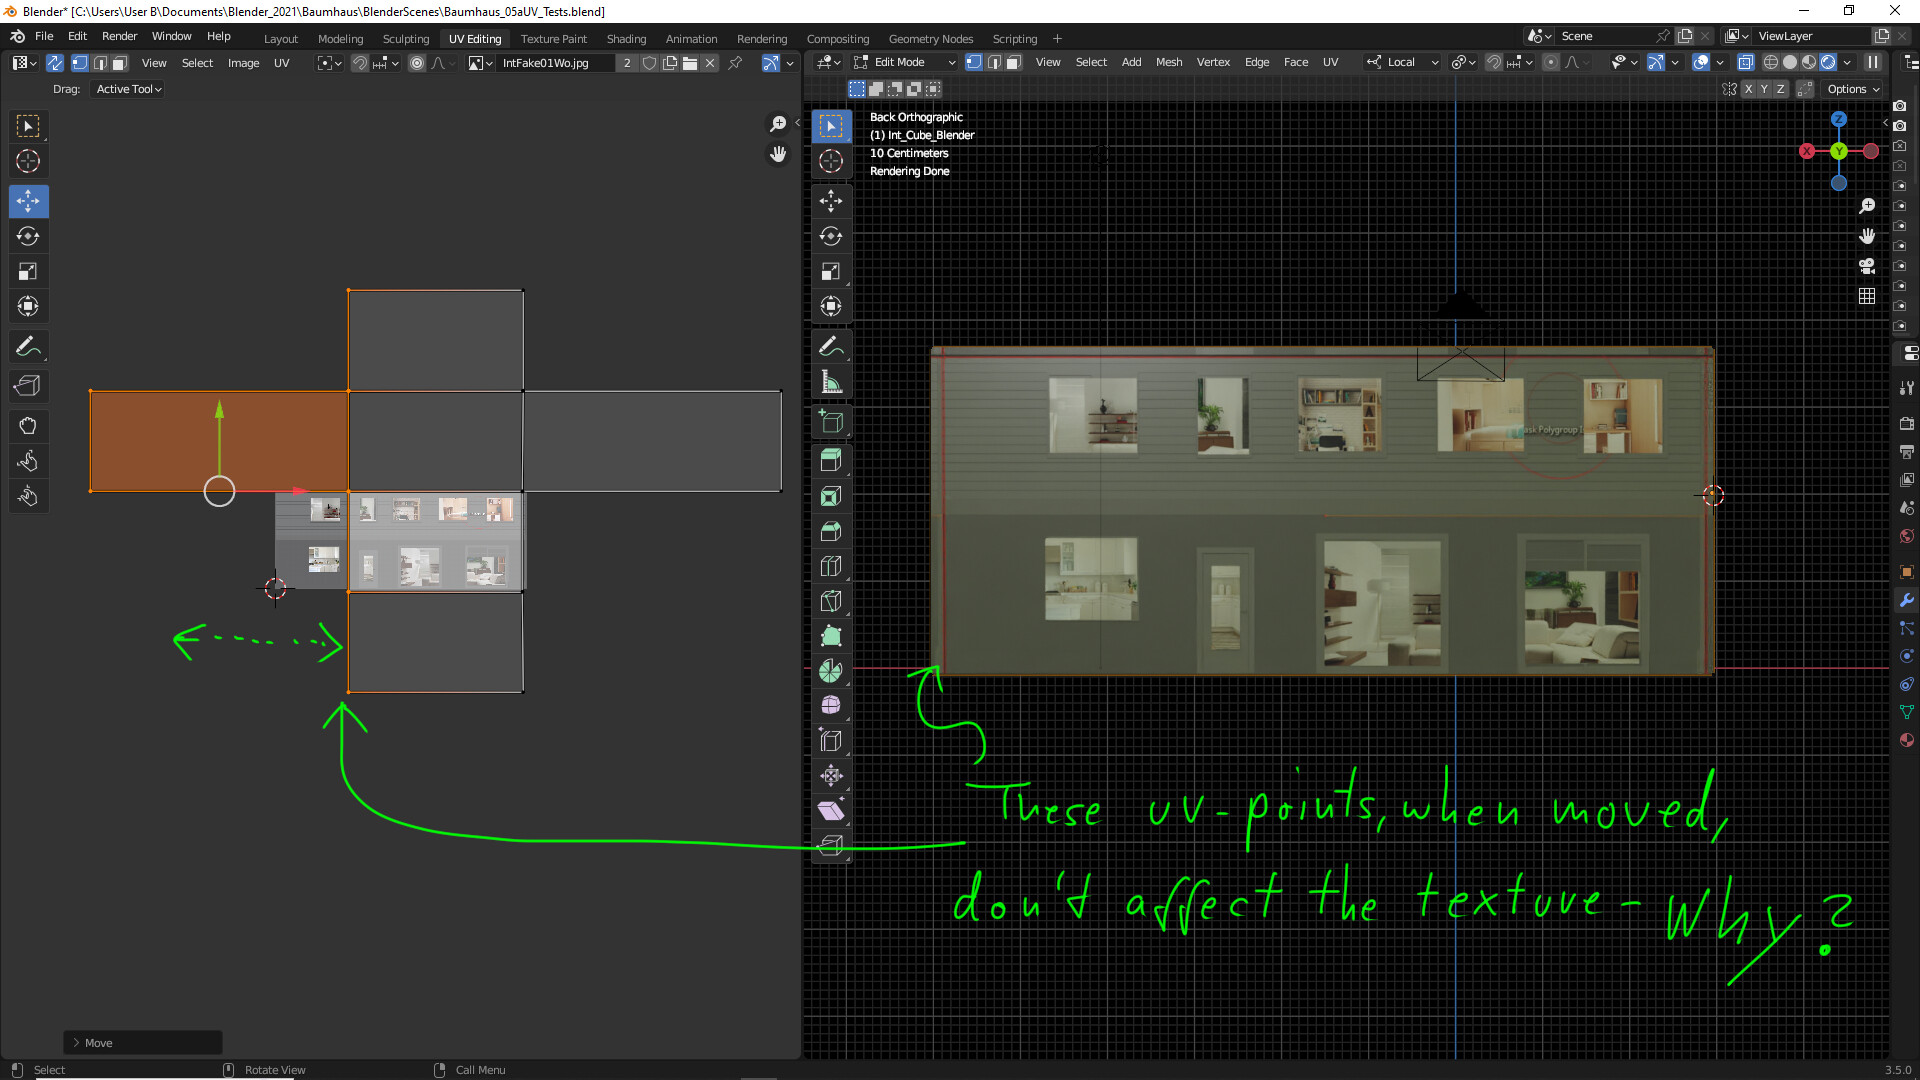Select the Transform tool in UV editor

[x=28, y=306]
